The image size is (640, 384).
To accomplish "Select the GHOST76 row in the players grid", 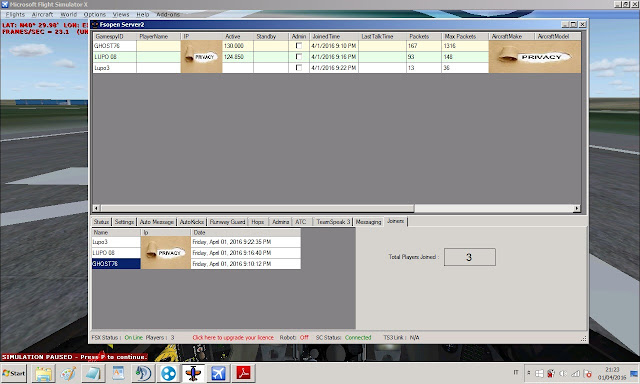I will (x=337, y=46).
